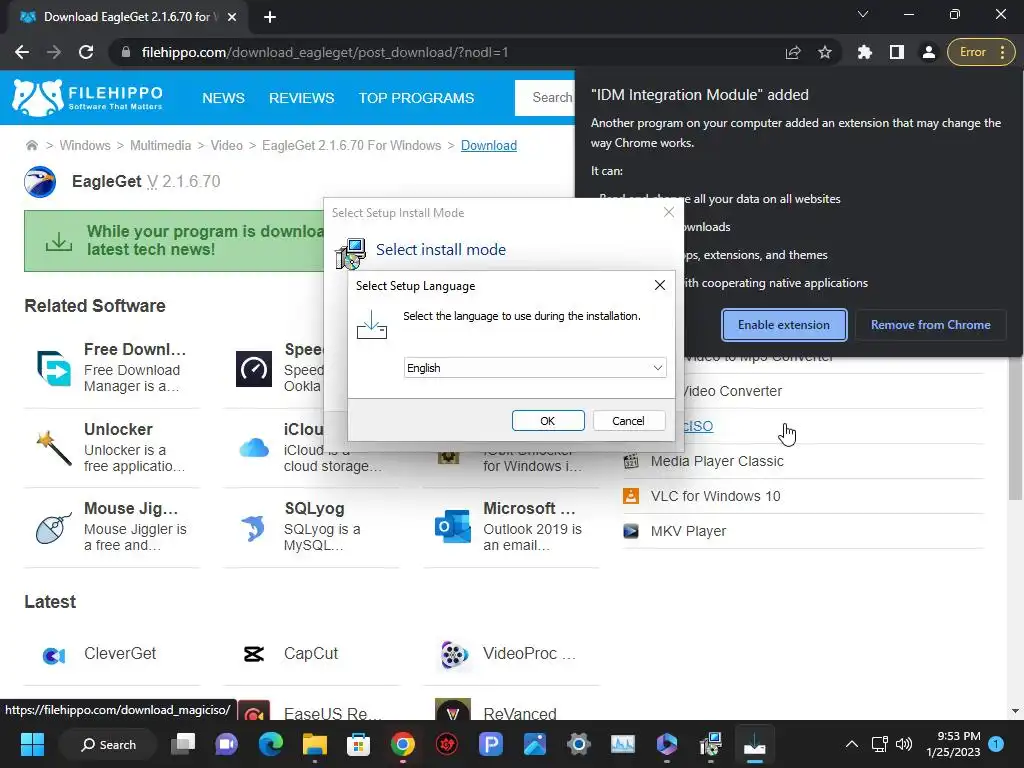Open the TOP PROGRAMS menu
Image resolution: width=1024 pixels, height=768 pixels.
coord(416,98)
